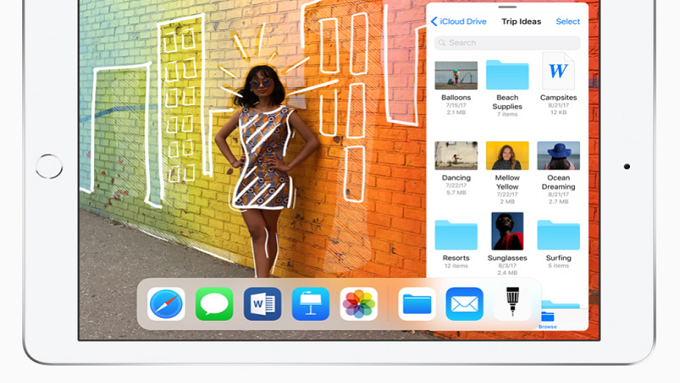Open Safari from the dock

(166, 304)
